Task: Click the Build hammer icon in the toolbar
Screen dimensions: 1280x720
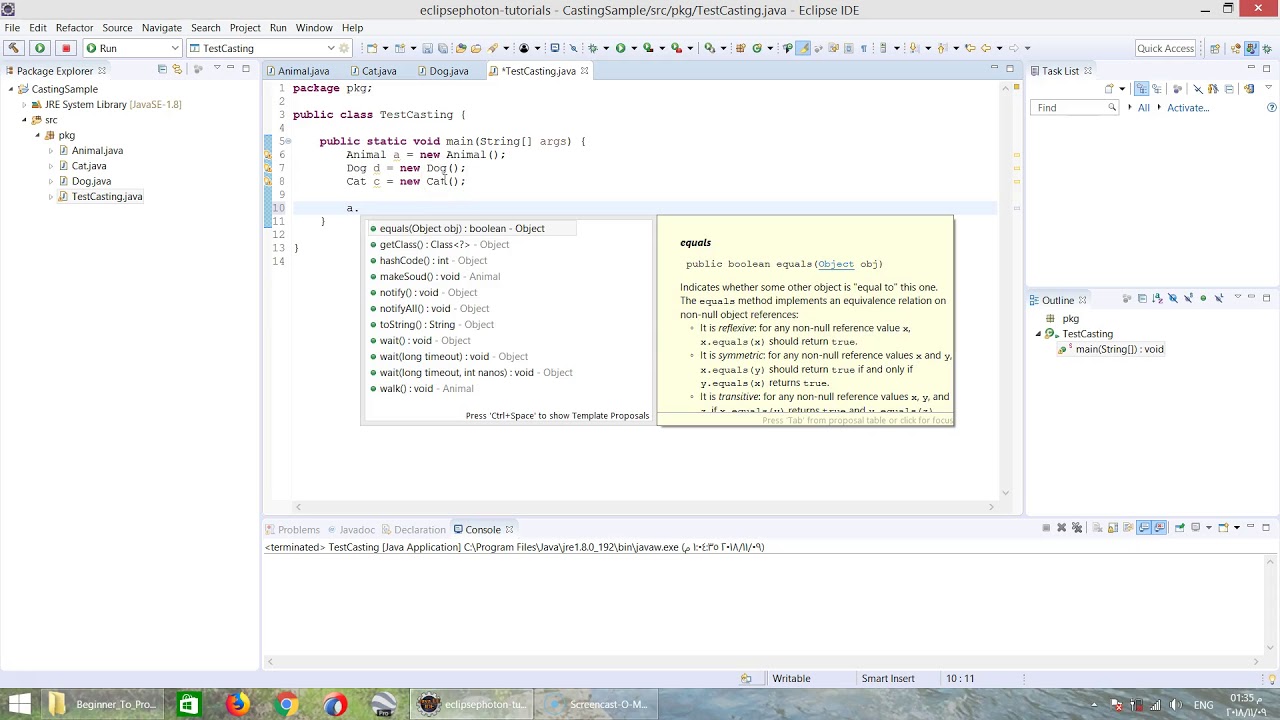Action: point(14,48)
